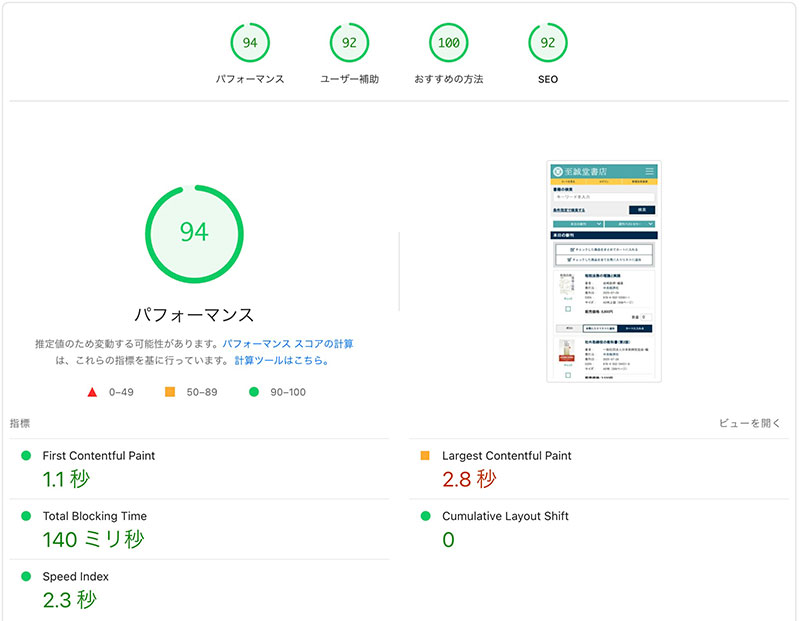
Task: Select the 100 best practices gauge
Action: click(448, 43)
